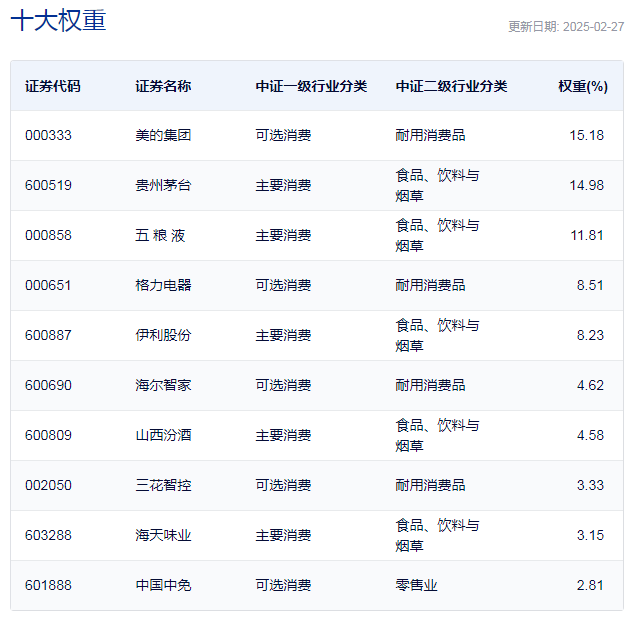Viewport: 633px width, 618px height.
Task: Click the 证券代码 column header
Action: tap(53, 86)
